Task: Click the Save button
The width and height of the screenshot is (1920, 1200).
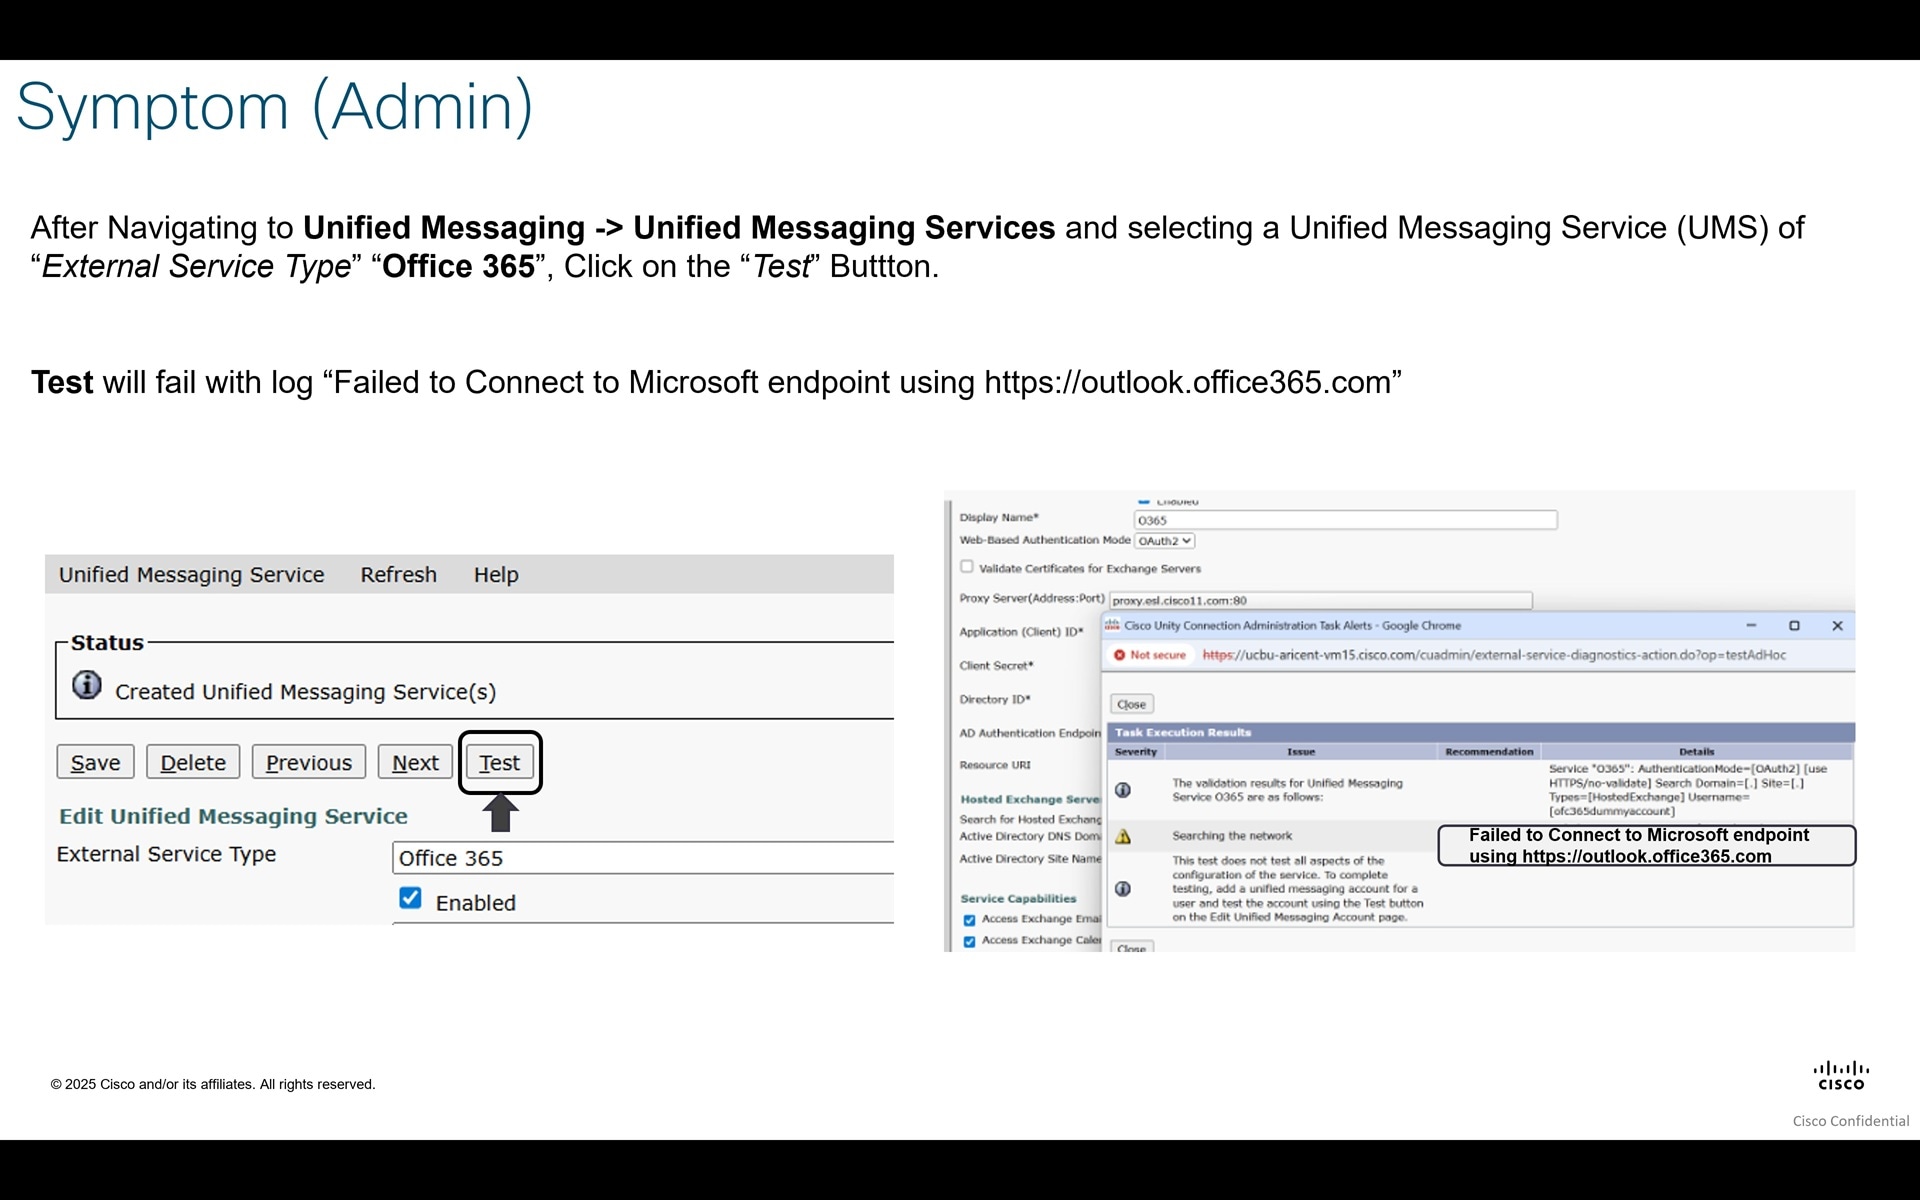Action: click(95, 763)
